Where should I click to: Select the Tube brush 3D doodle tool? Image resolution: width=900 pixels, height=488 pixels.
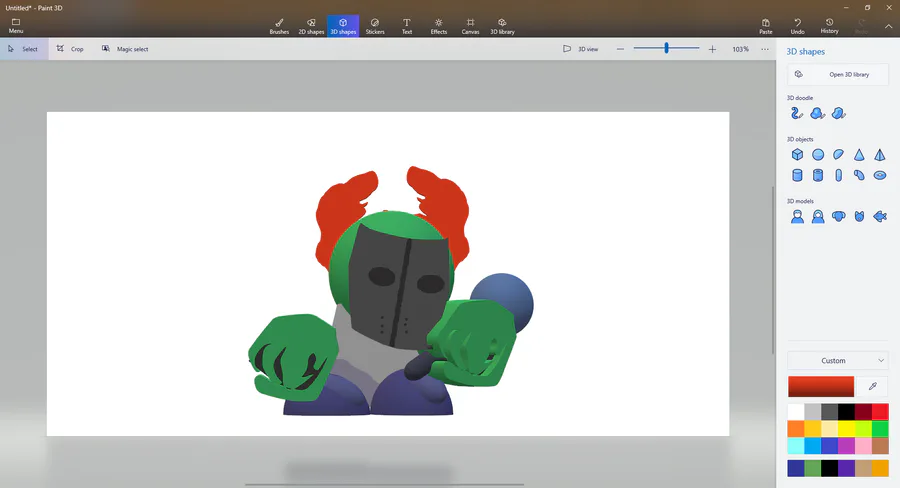(x=797, y=113)
